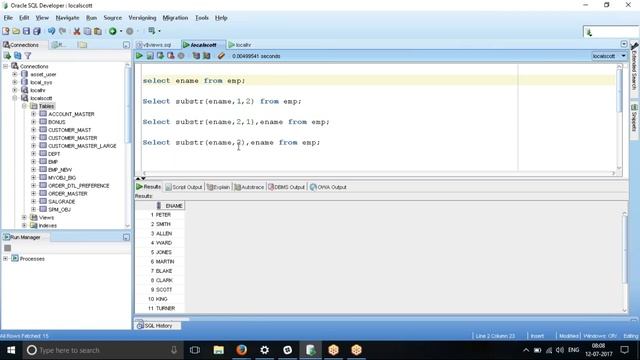The width and height of the screenshot is (640, 360).
Task: Switch to the DBMS Output tab
Action: (x=286, y=187)
